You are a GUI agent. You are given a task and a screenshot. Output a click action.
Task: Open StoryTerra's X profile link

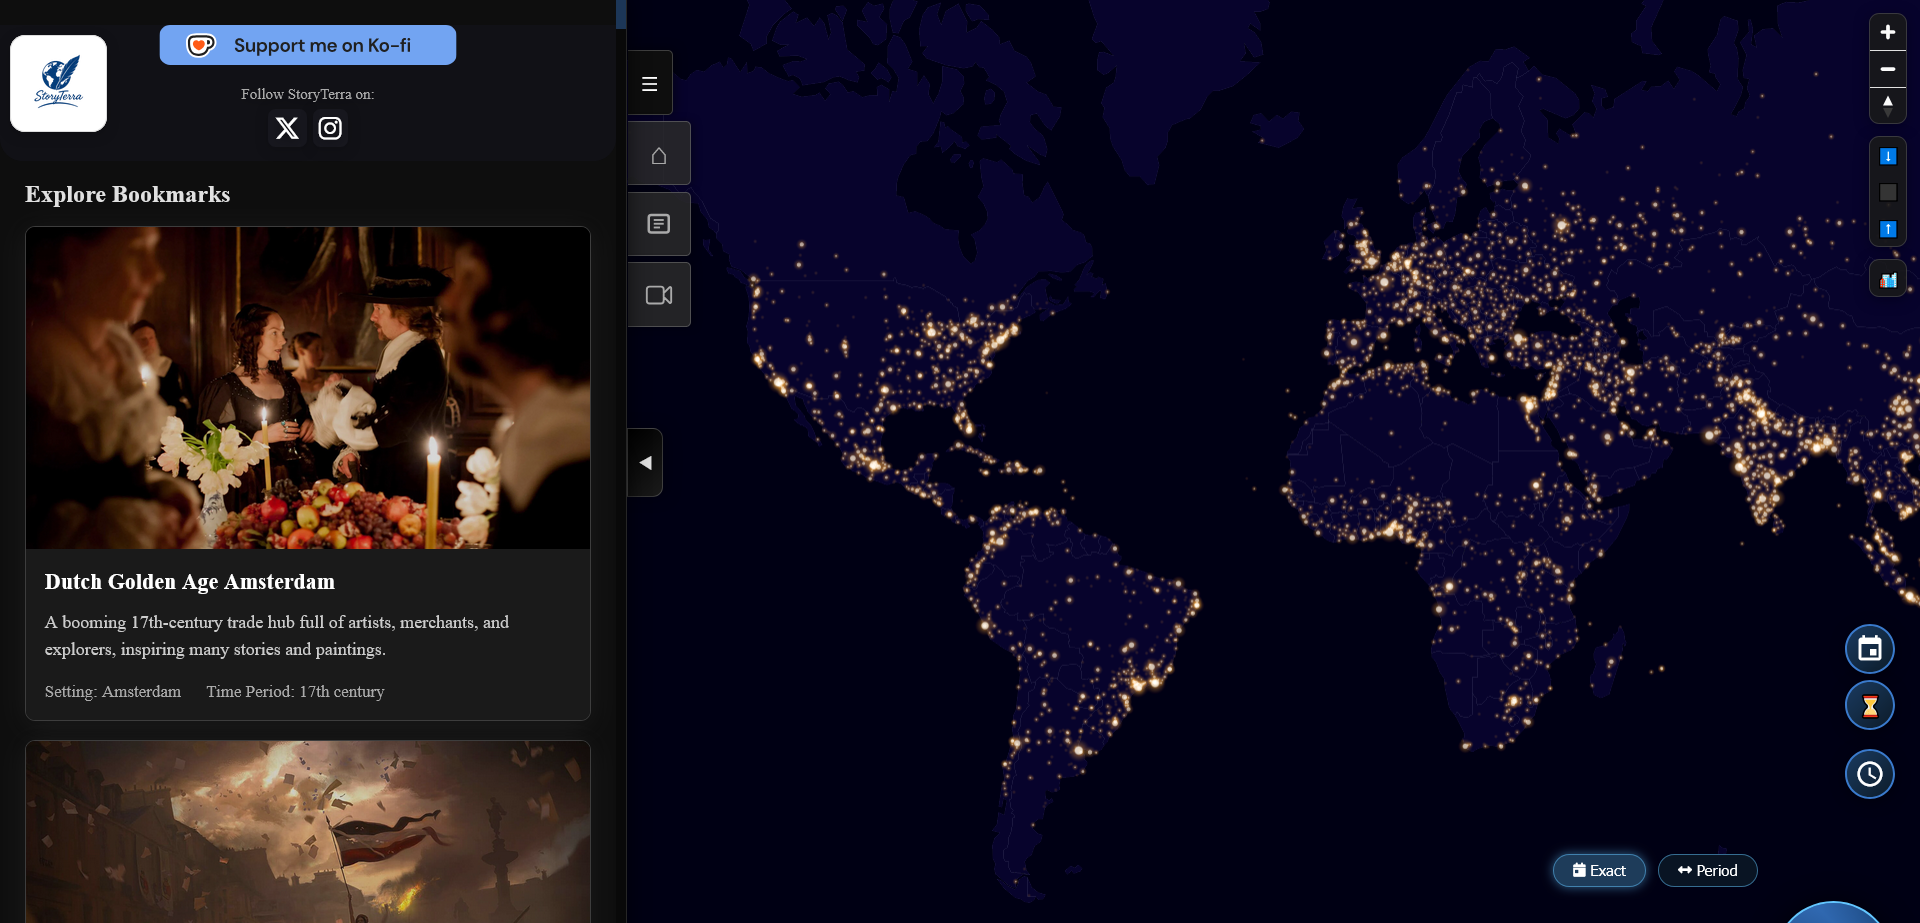(287, 128)
